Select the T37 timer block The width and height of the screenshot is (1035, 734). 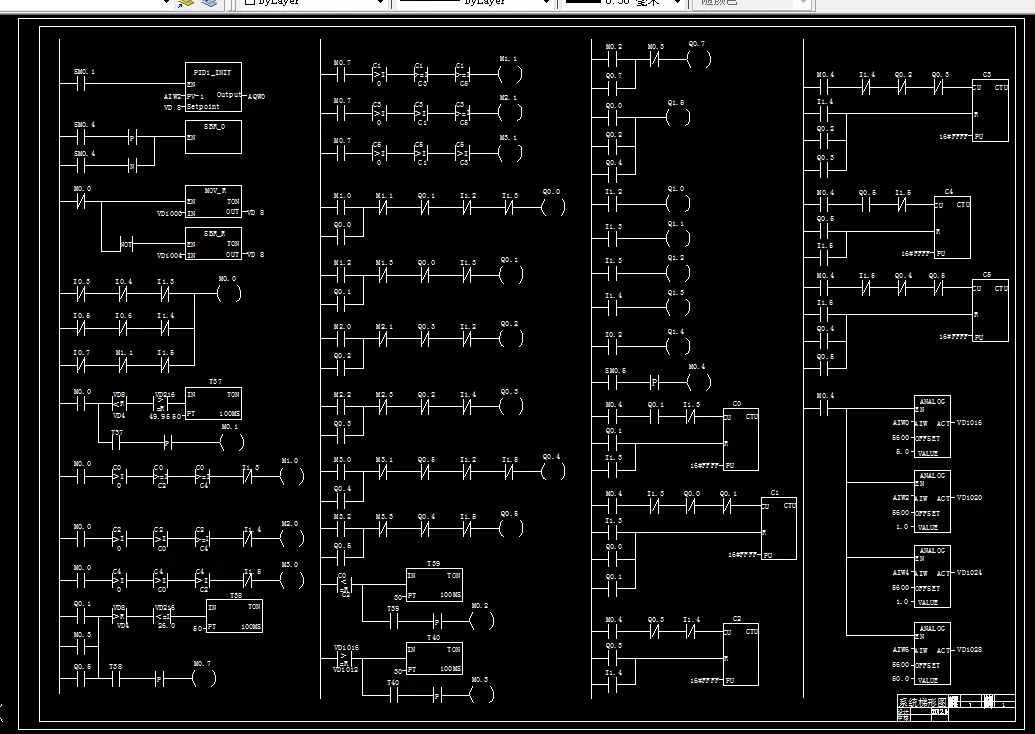[x=213, y=403]
